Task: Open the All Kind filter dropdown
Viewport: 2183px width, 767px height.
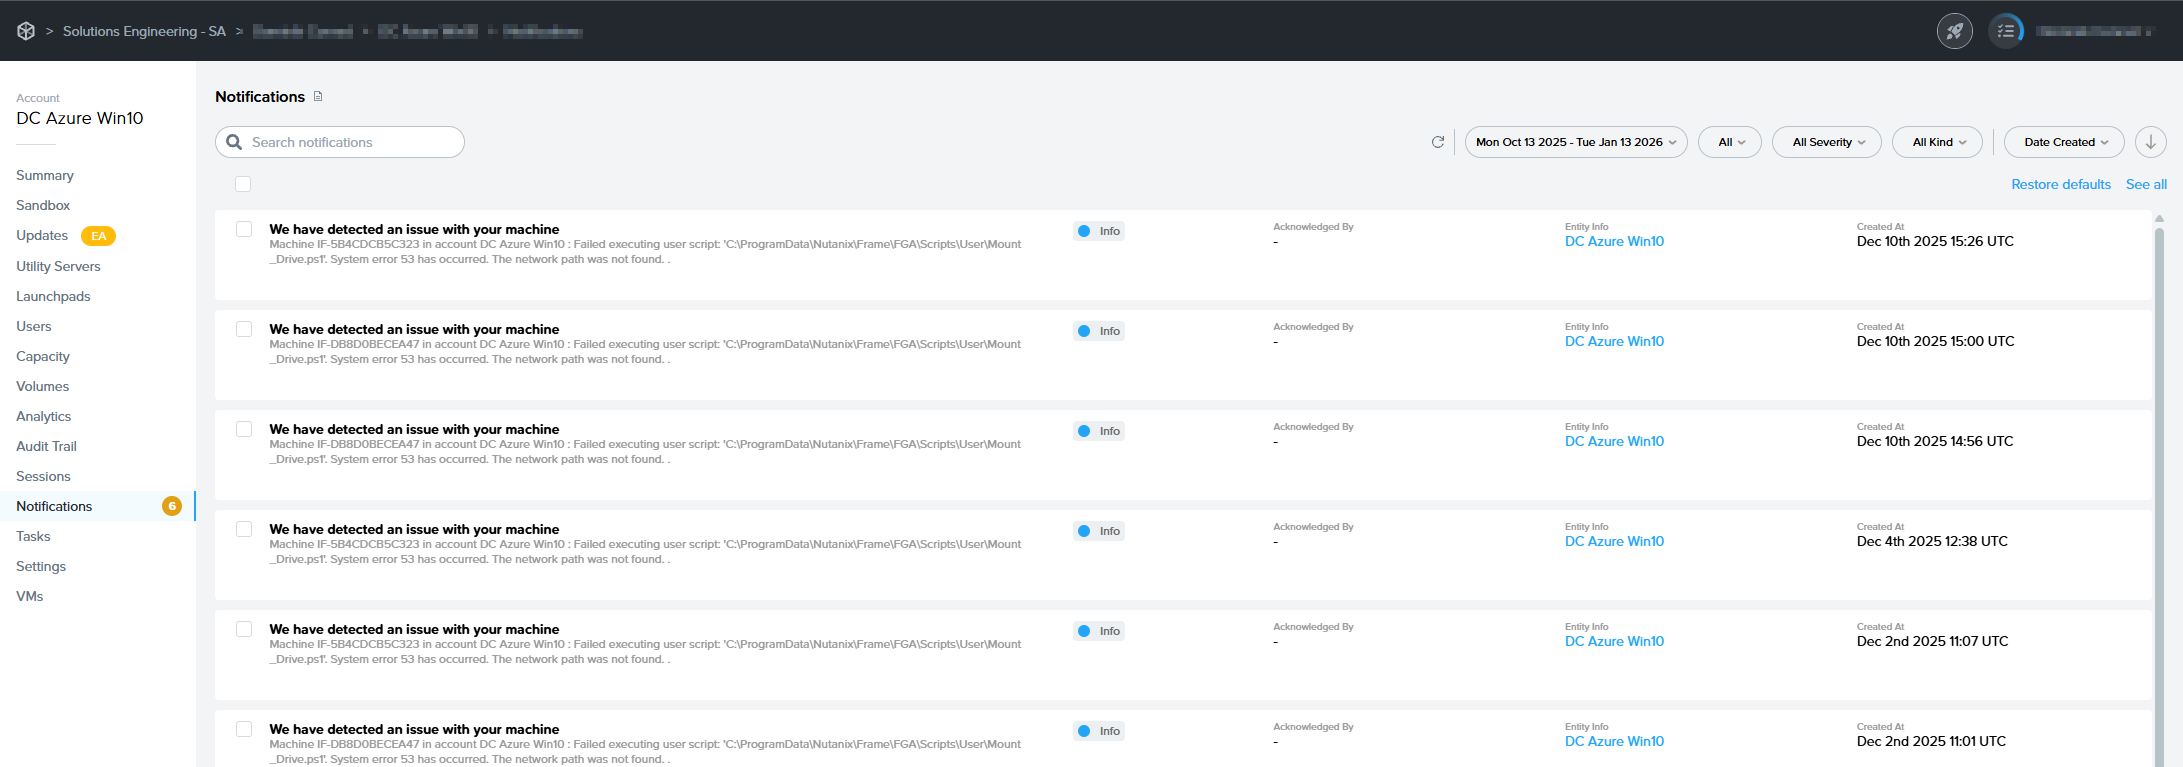Action: (x=1937, y=142)
